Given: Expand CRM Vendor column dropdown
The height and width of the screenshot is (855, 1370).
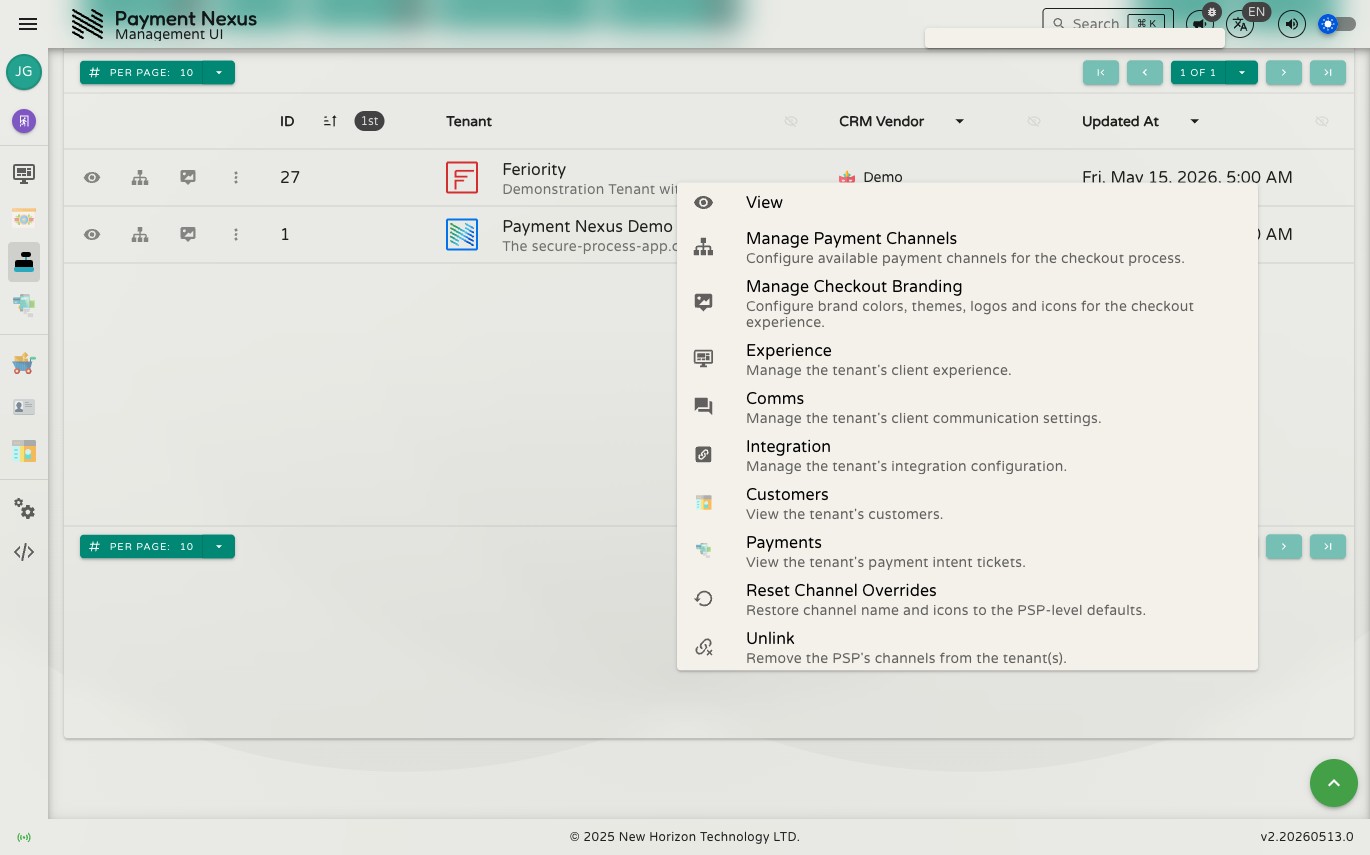Looking at the screenshot, I should click(959, 121).
